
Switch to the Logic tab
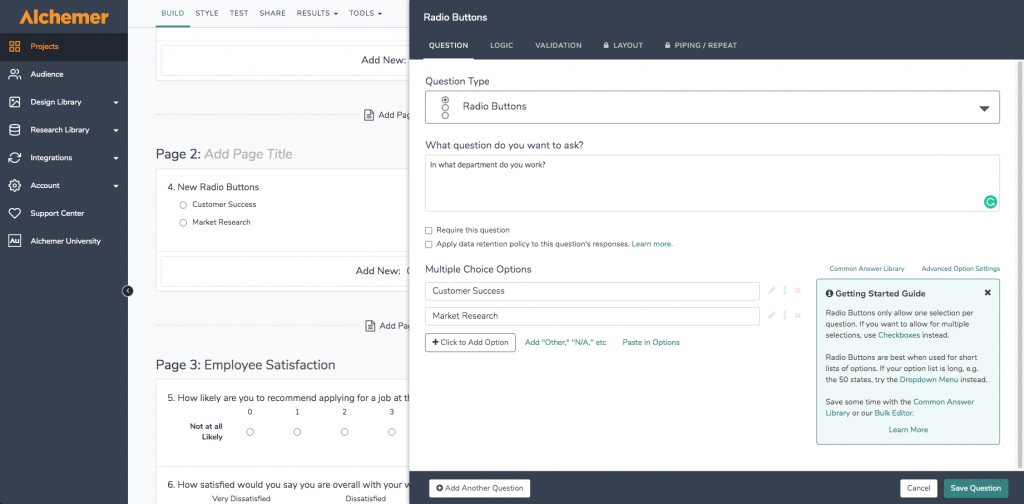click(x=502, y=46)
